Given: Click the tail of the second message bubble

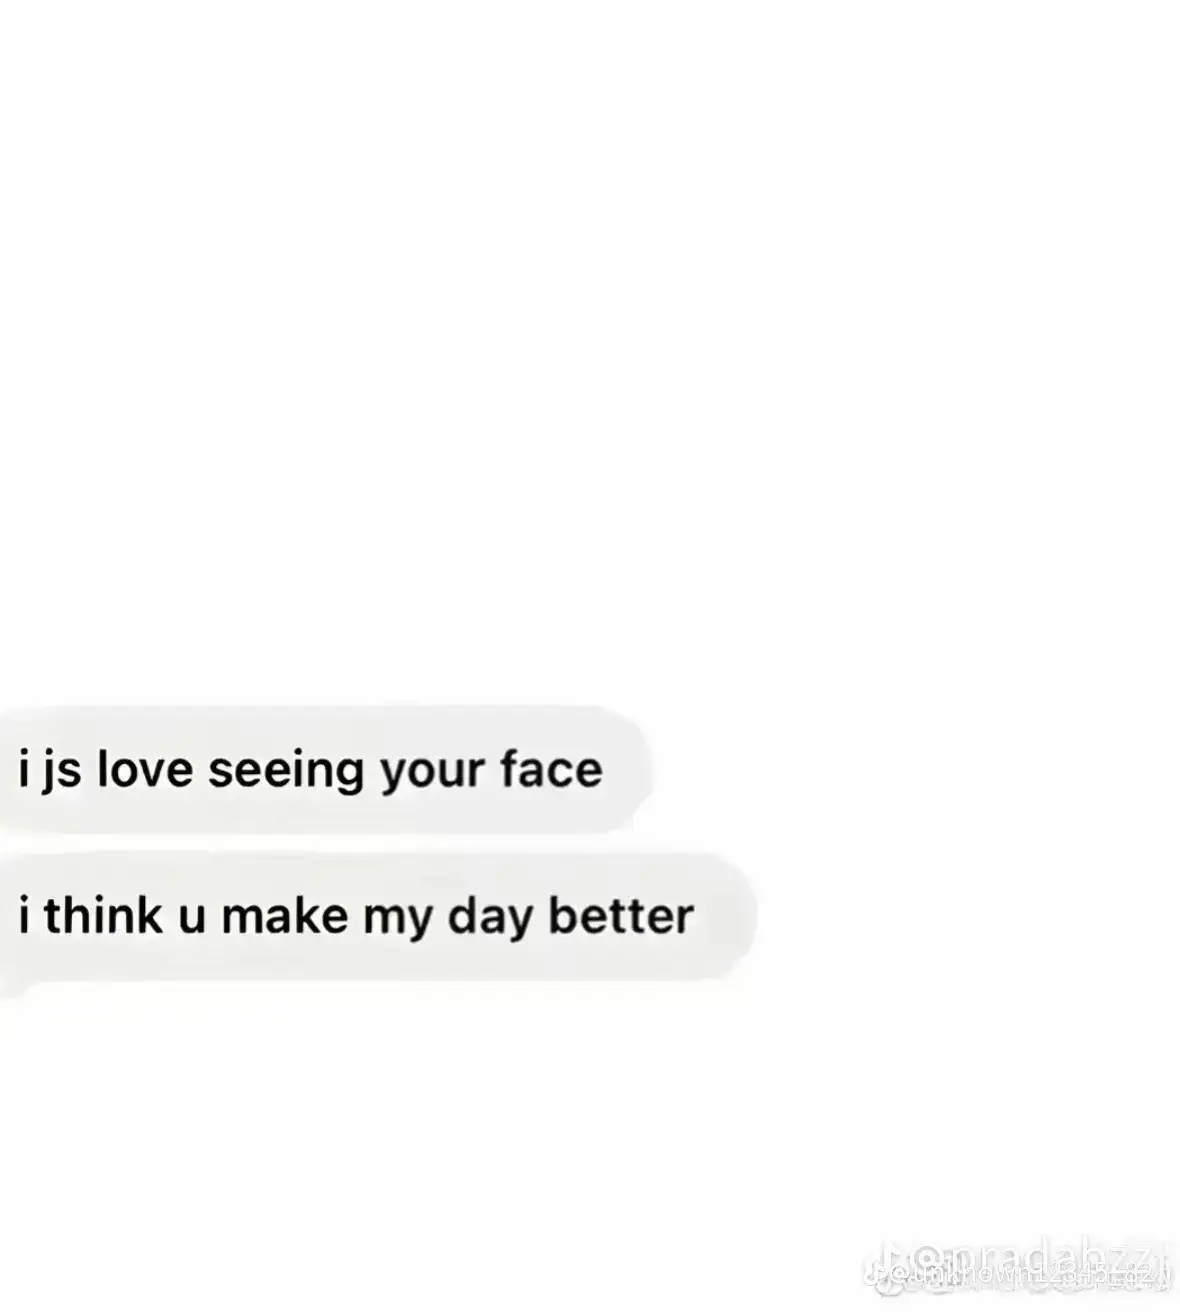Looking at the screenshot, I should pos(12,984).
